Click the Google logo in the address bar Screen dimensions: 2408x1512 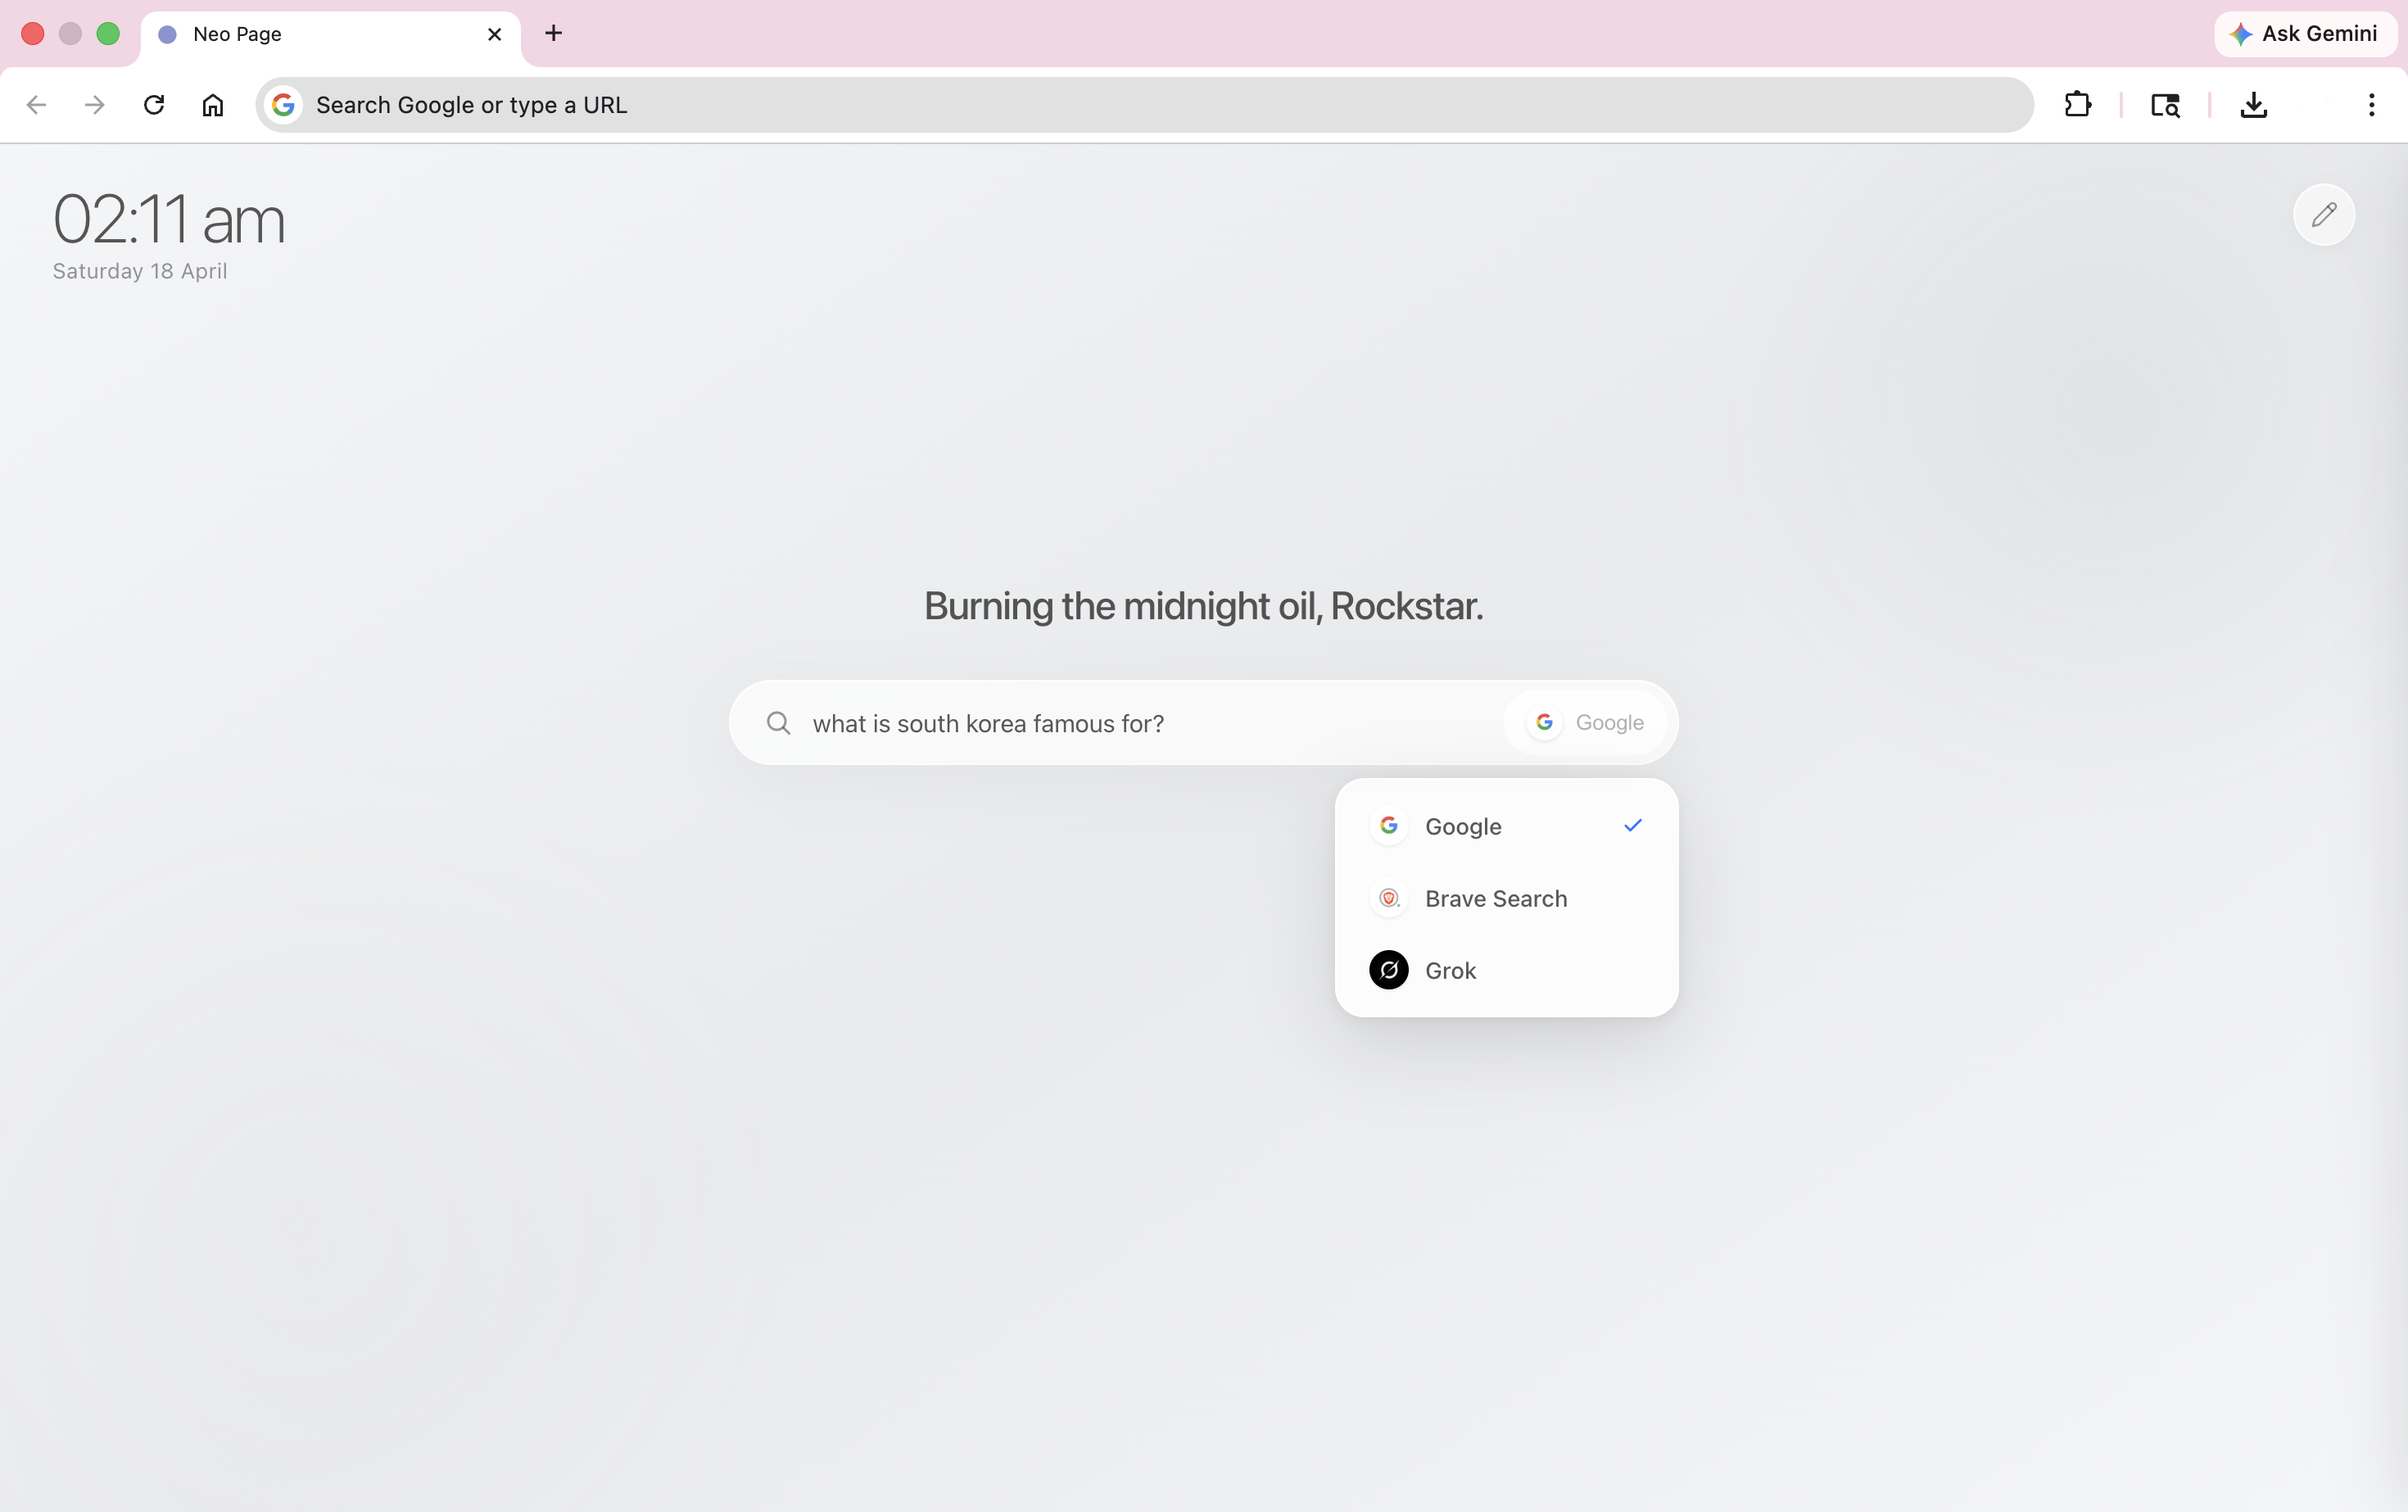[x=283, y=104]
